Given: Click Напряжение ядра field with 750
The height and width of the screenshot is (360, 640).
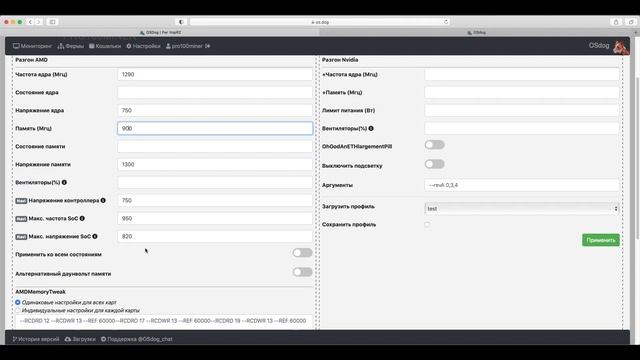Looking at the screenshot, I should click(215, 110).
